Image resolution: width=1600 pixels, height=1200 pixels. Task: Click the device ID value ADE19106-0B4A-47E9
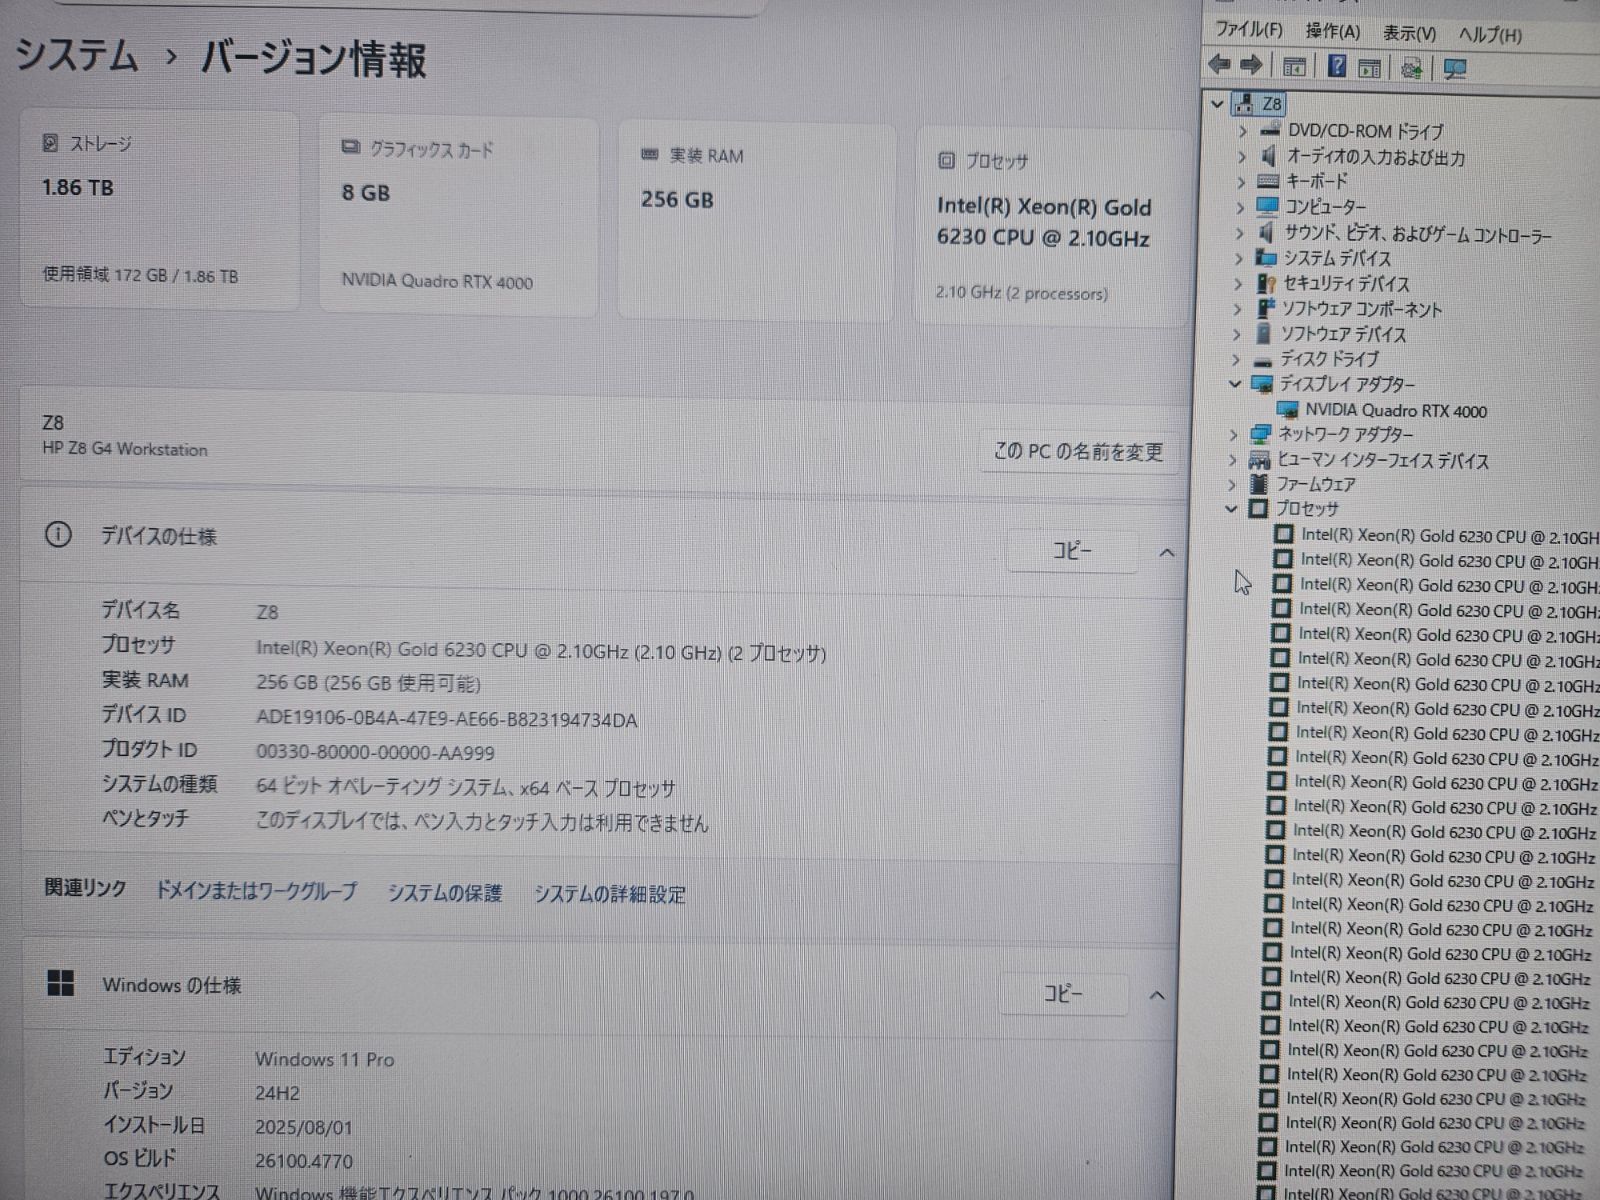coord(446,719)
